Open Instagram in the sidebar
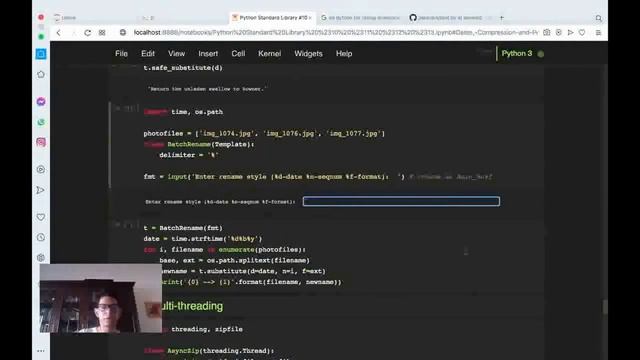 [x=41, y=142]
